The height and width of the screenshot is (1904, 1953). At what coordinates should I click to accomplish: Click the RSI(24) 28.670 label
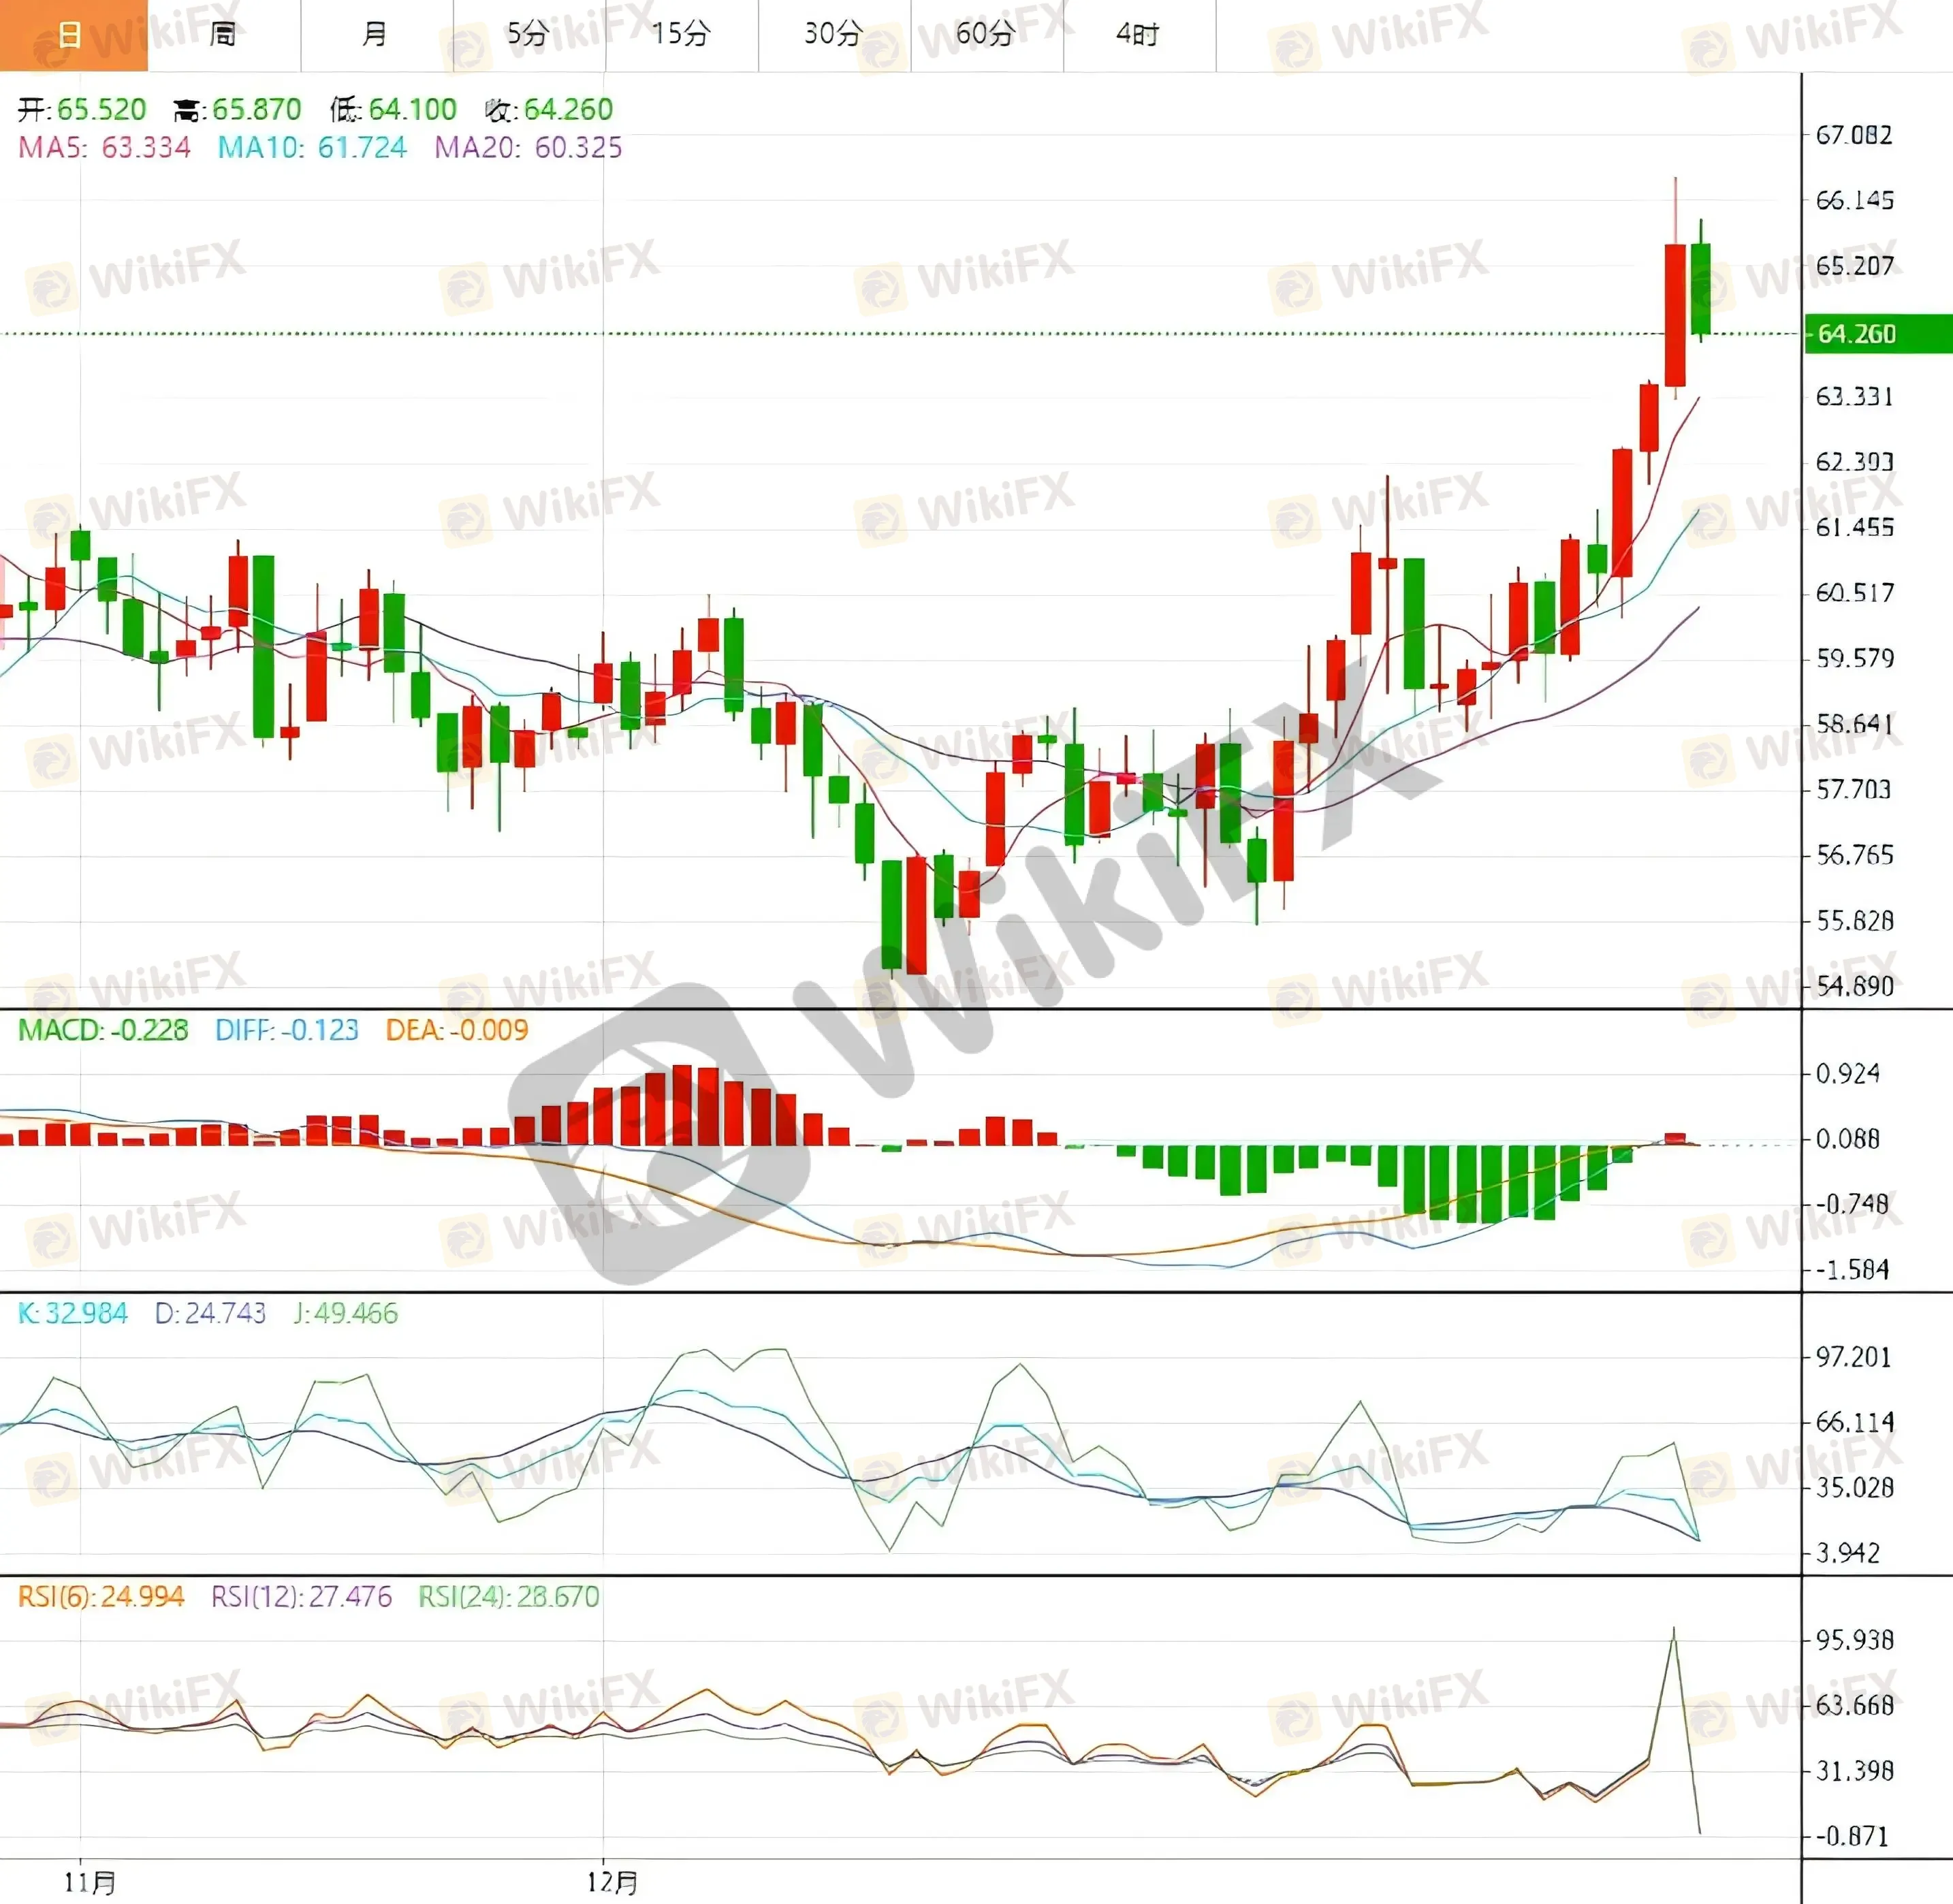tap(508, 1596)
